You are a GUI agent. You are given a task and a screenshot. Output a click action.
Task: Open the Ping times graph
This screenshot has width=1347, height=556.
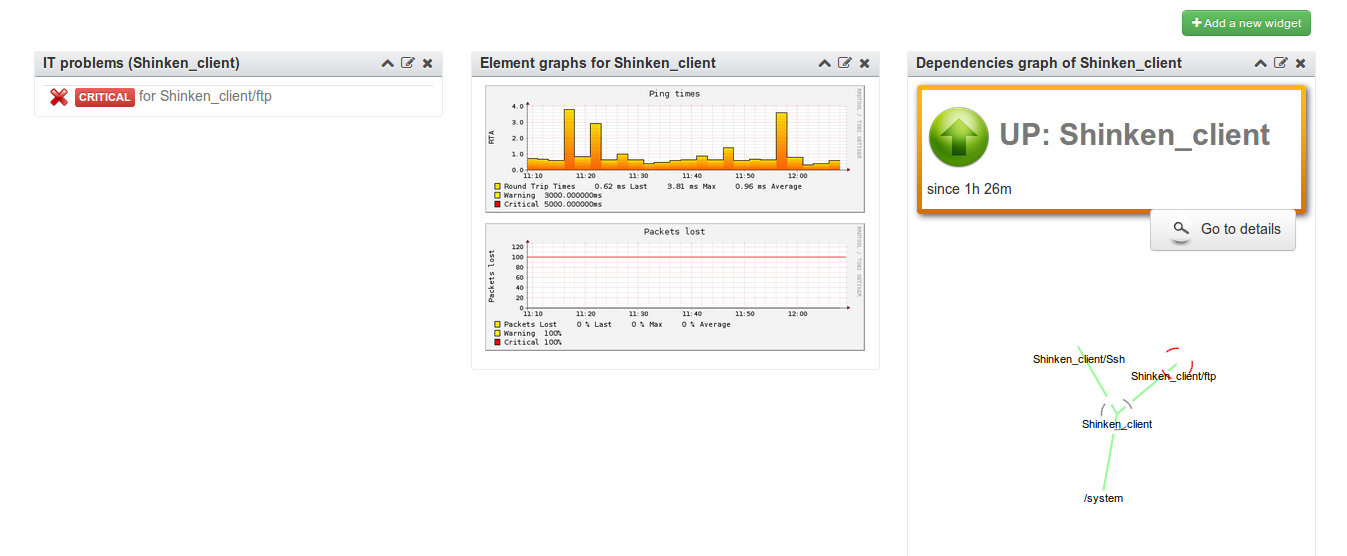coord(675,149)
